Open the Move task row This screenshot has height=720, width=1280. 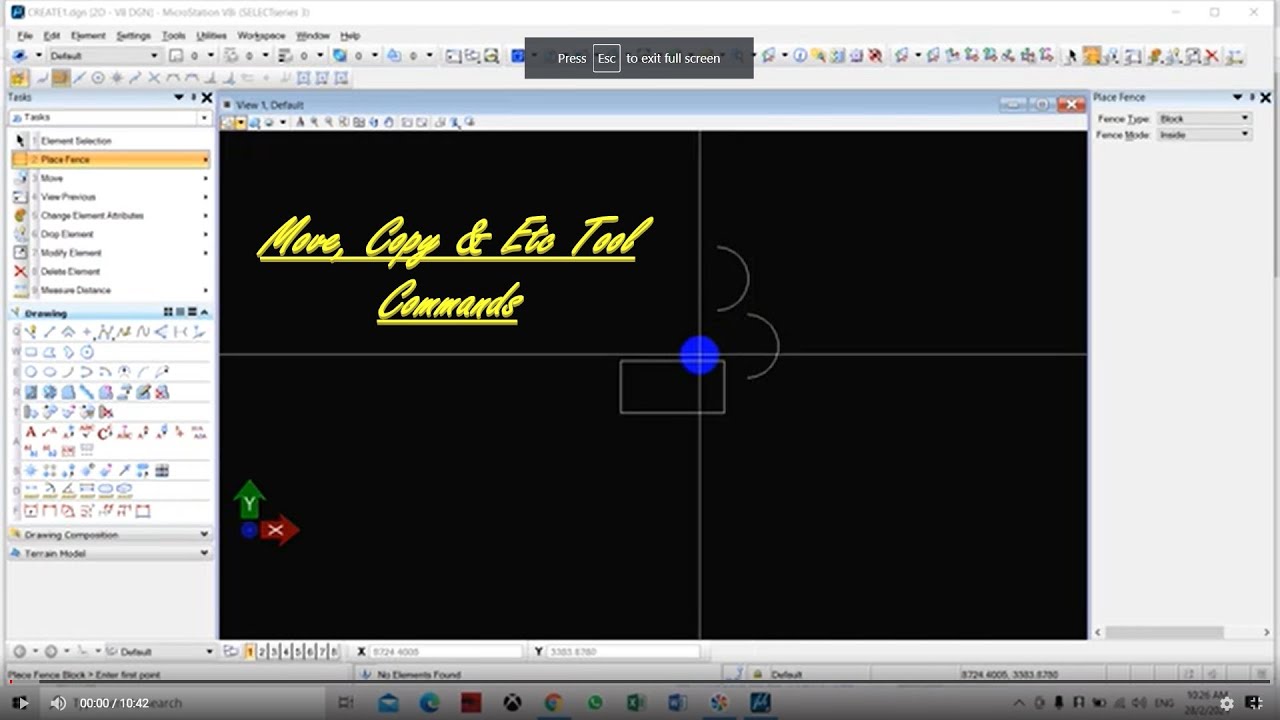click(111, 178)
